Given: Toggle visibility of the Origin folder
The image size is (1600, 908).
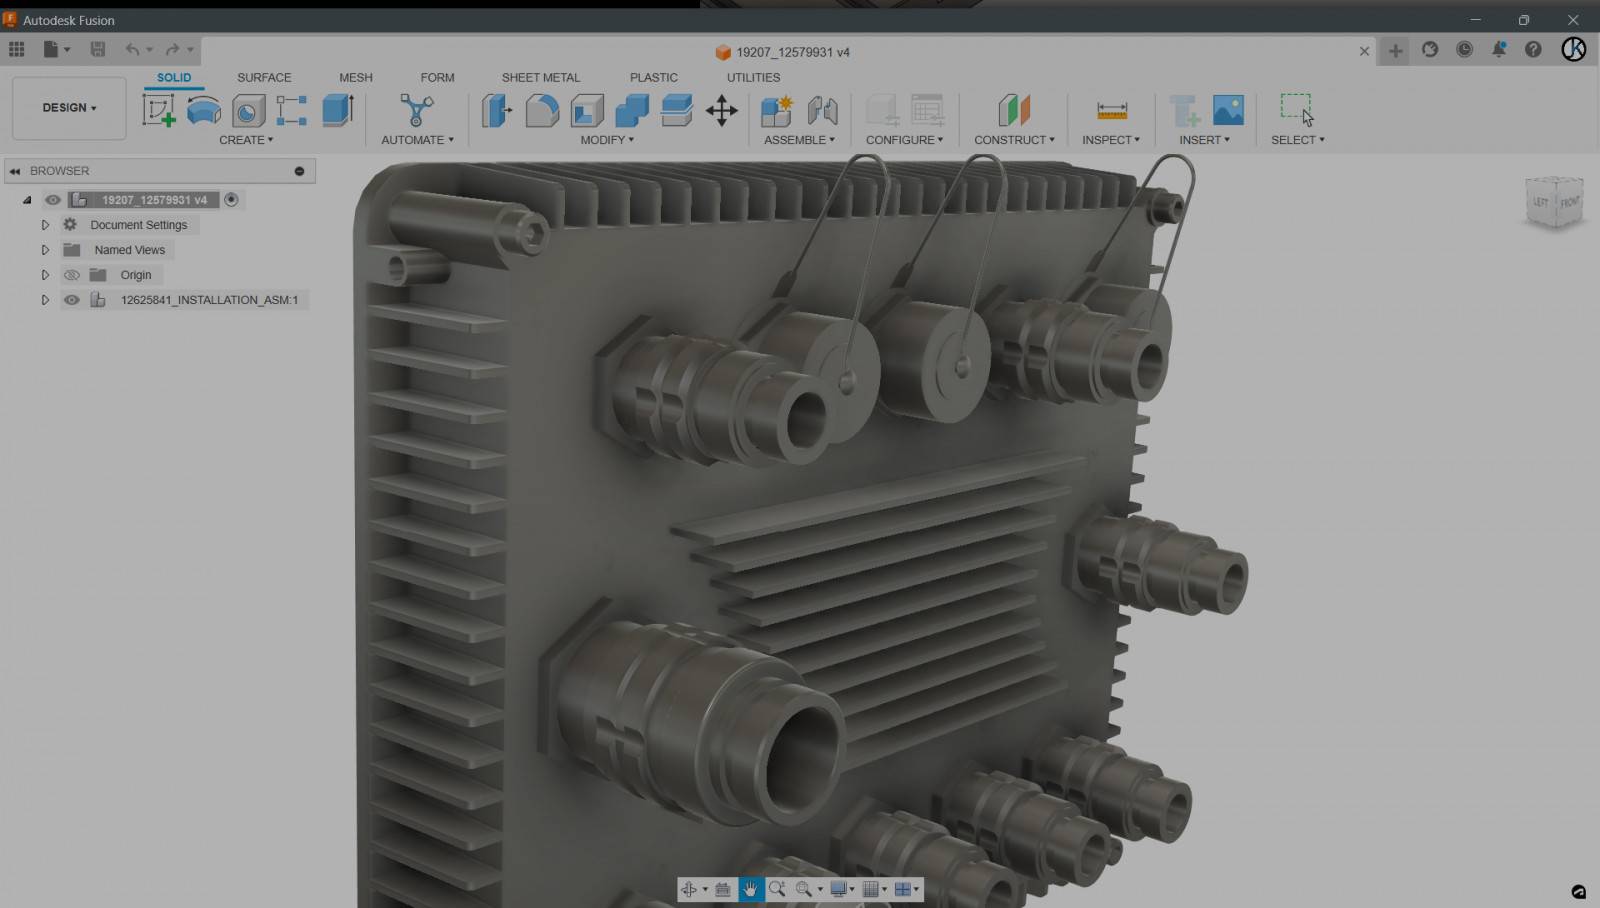Looking at the screenshot, I should click(x=72, y=275).
